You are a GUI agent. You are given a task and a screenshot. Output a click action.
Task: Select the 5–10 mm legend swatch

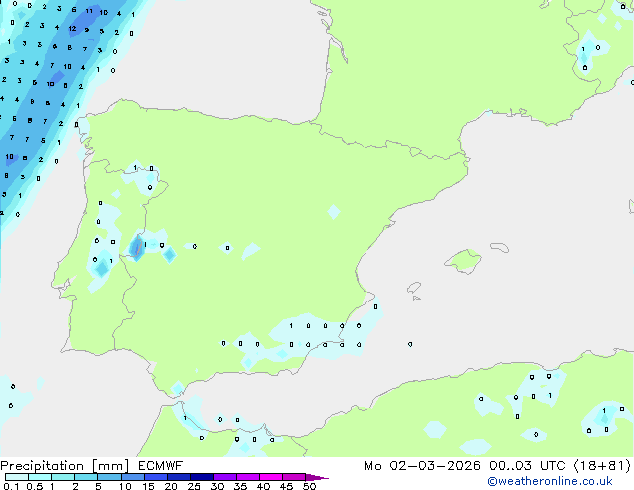click(x=109, y=477)
